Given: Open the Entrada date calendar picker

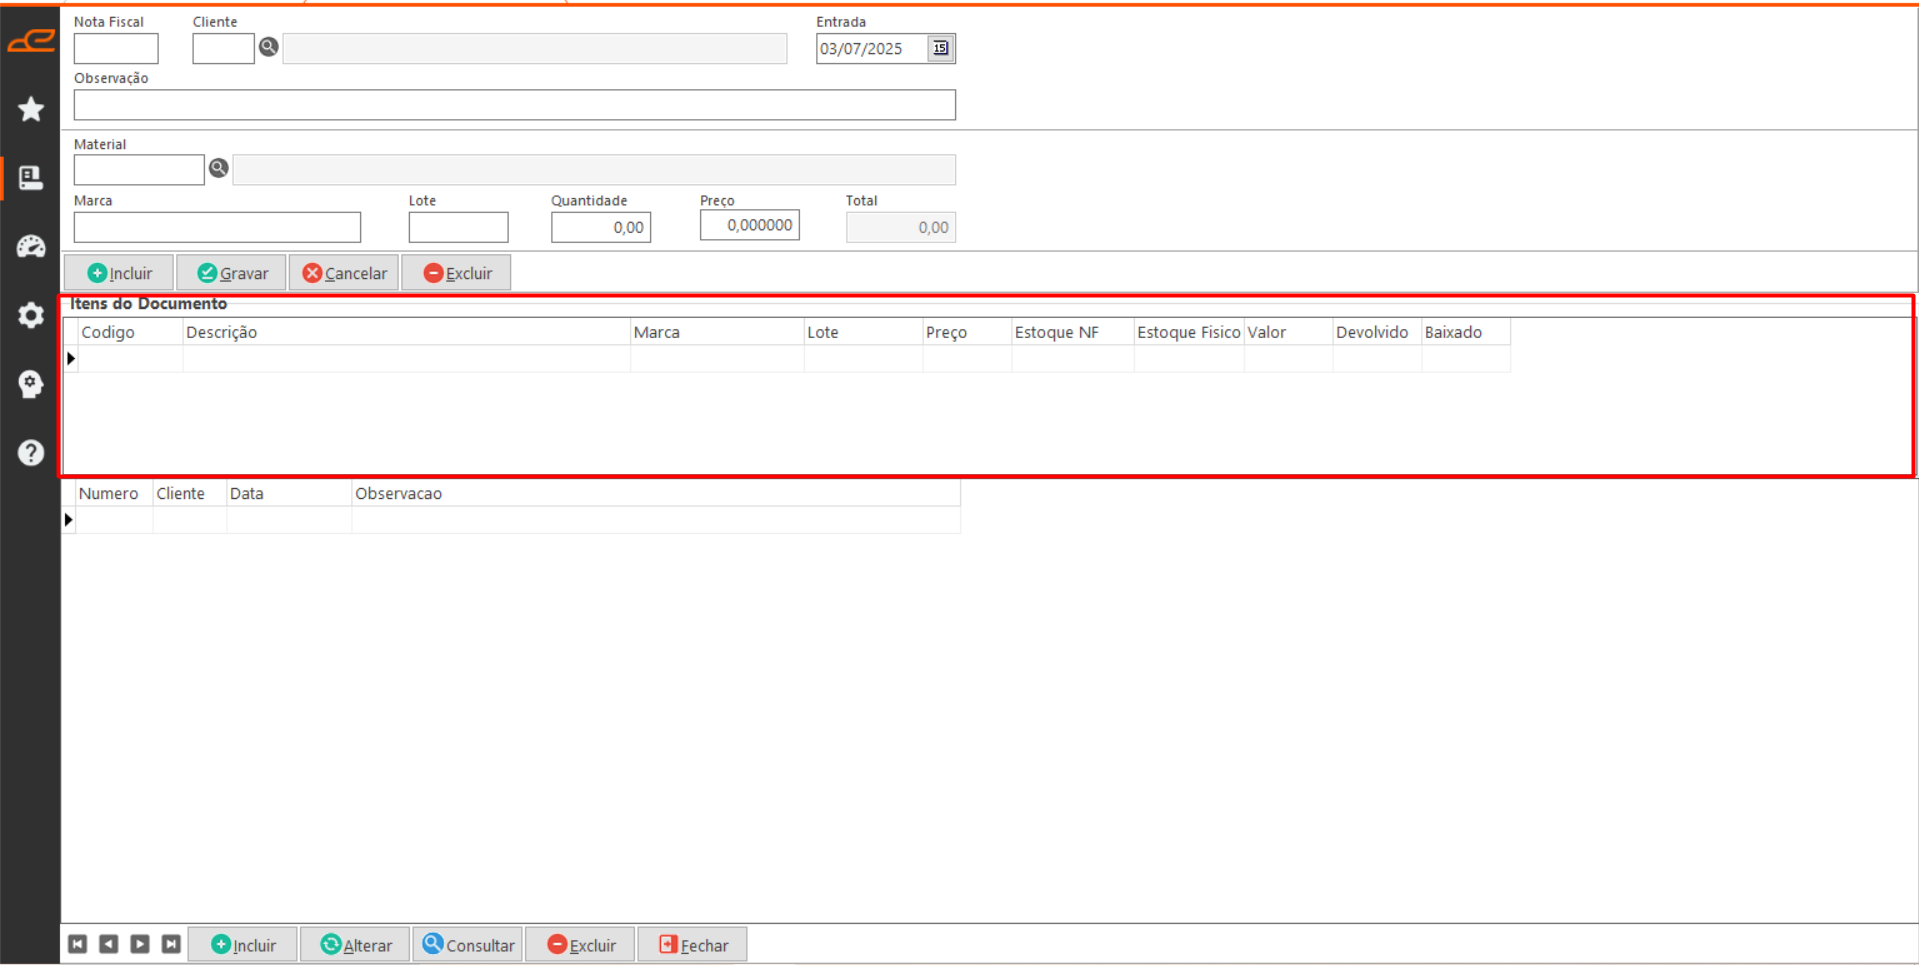Looking at the screenshot, I should coord(940,48).
